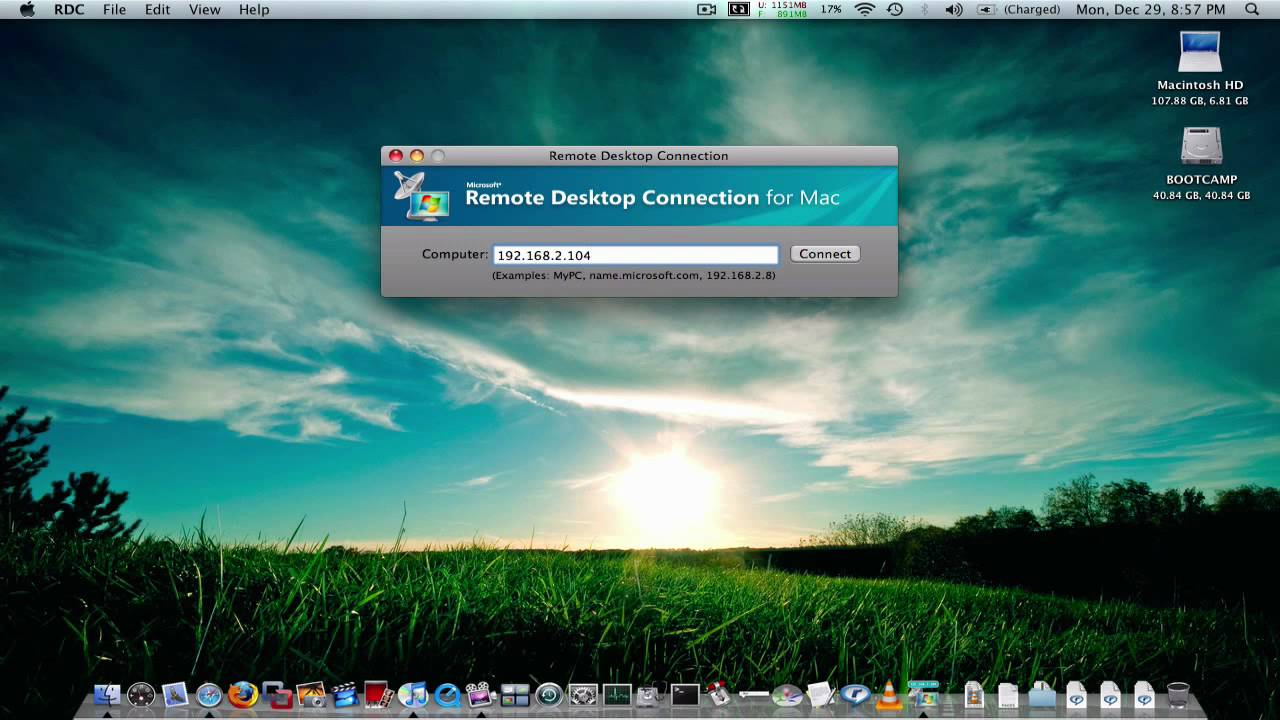
Task: Click the battery Charged status icon
Action: 1018,9
